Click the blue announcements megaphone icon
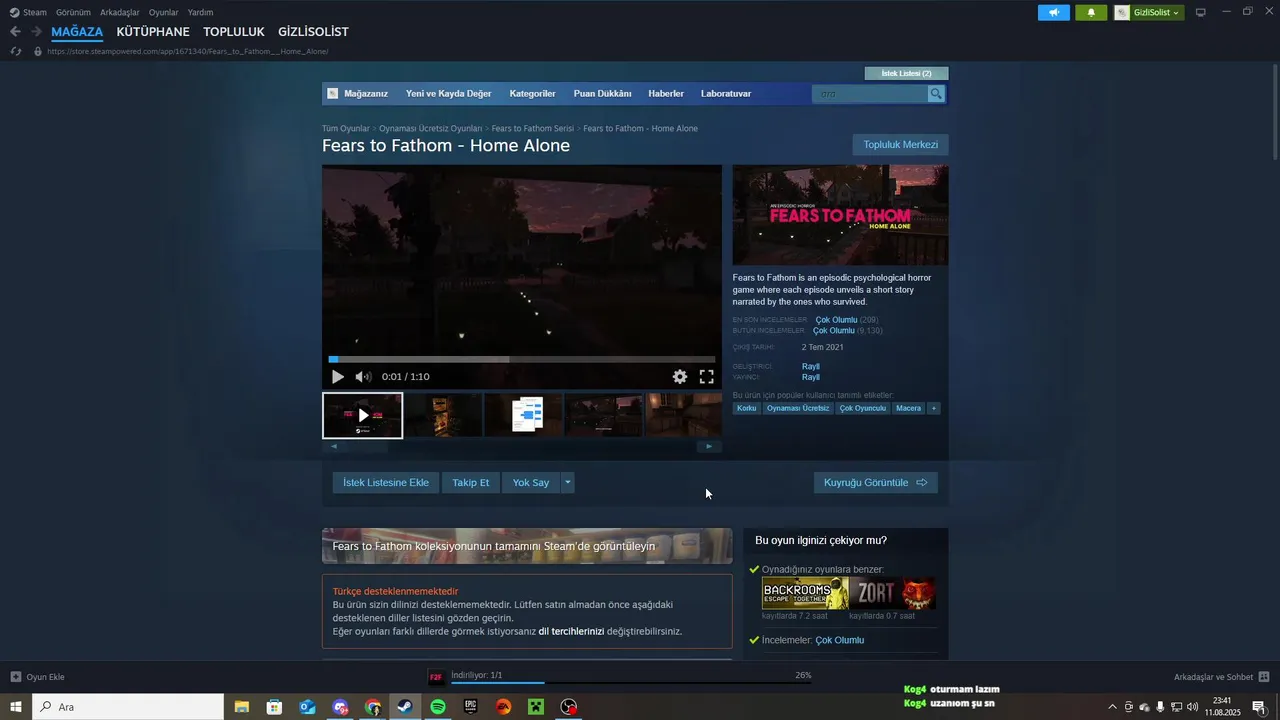This screenshot has width=1280, height=720. click(1053, 12)
